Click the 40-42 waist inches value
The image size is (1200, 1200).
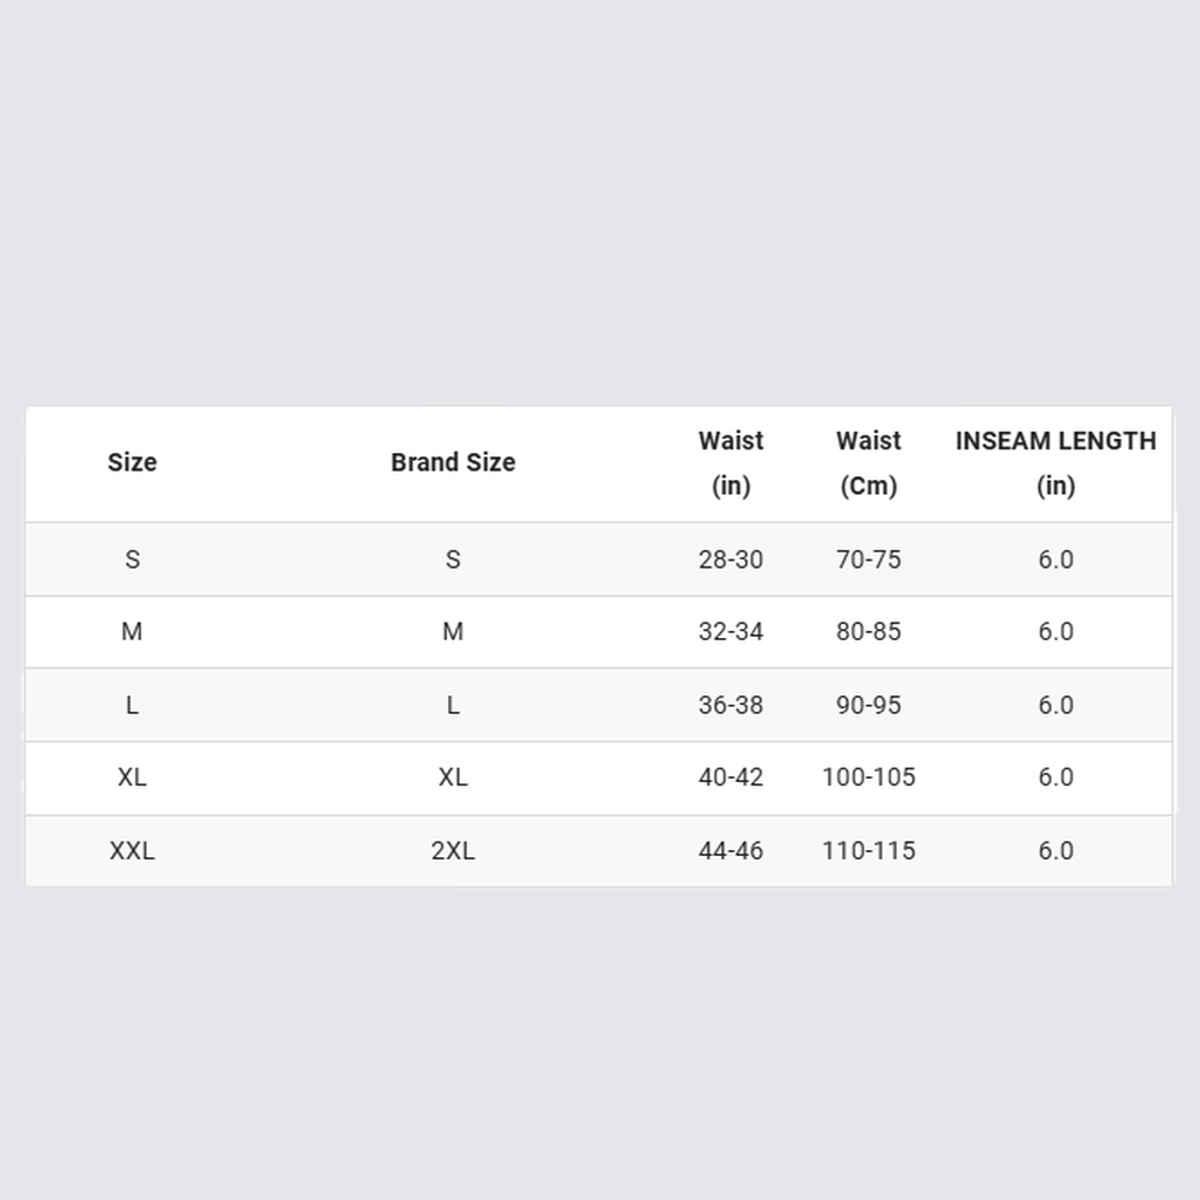[x=731, y=777]
